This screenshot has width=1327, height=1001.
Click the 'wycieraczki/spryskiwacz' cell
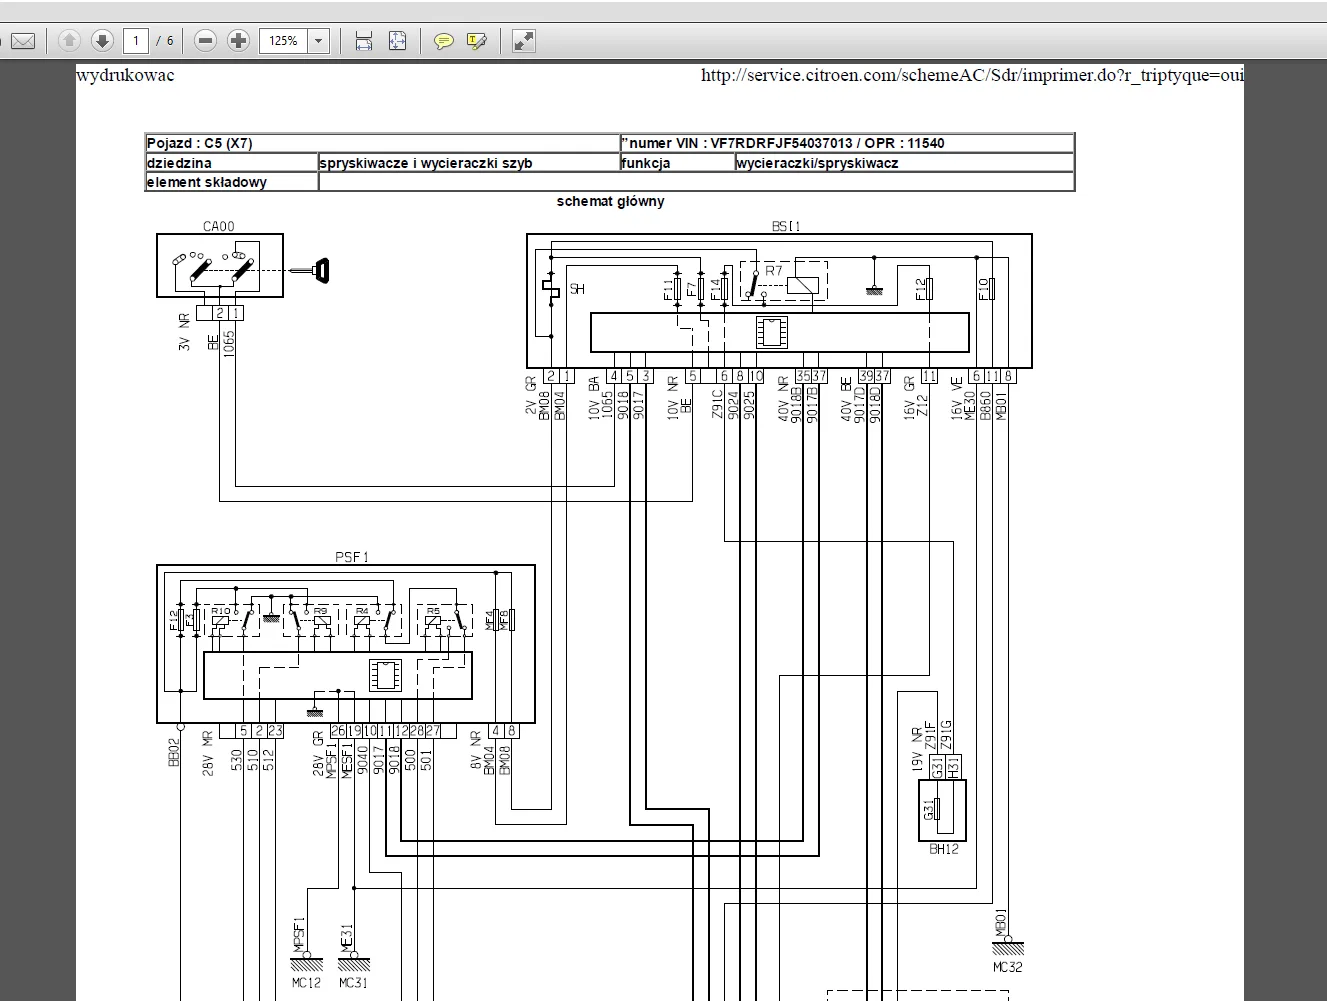(x=904, y=163)
